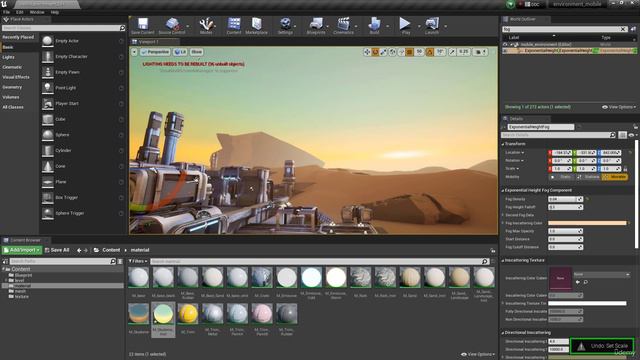Select the Lights category in Place Actors
The height and width of the screenshot is (360, 640).
pos(9,57)
